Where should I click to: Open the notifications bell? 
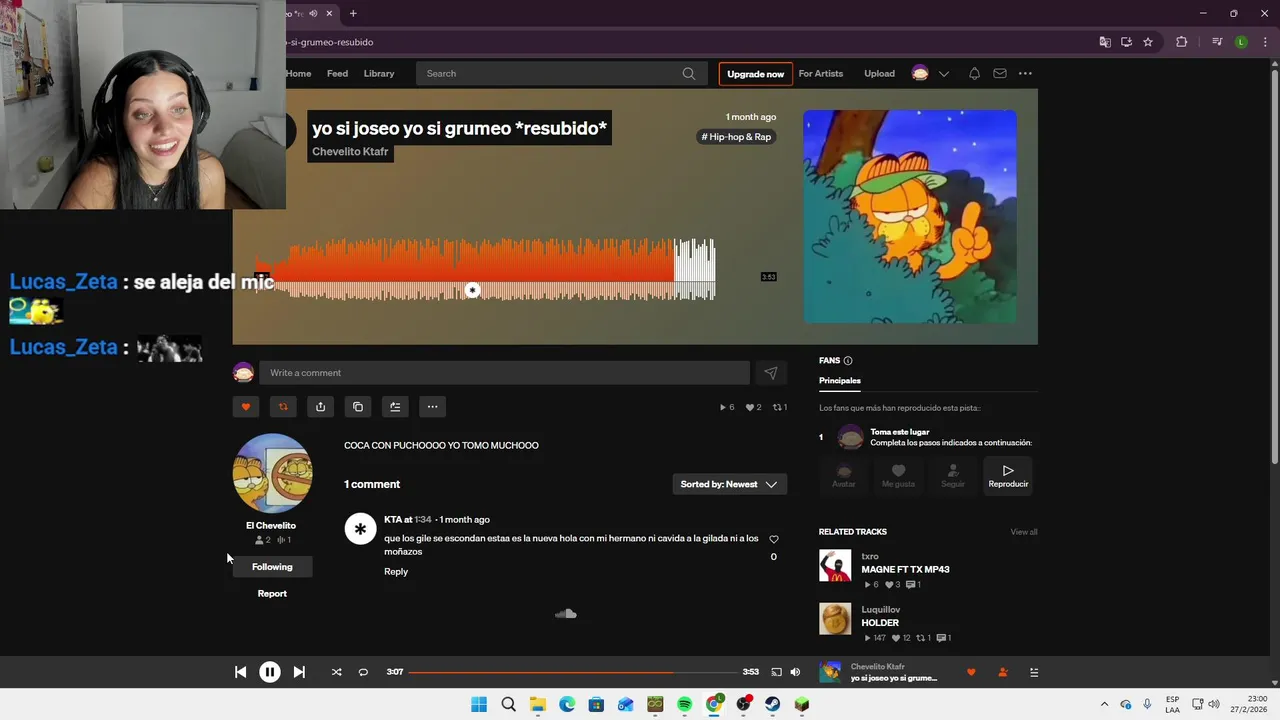[974, 73]
